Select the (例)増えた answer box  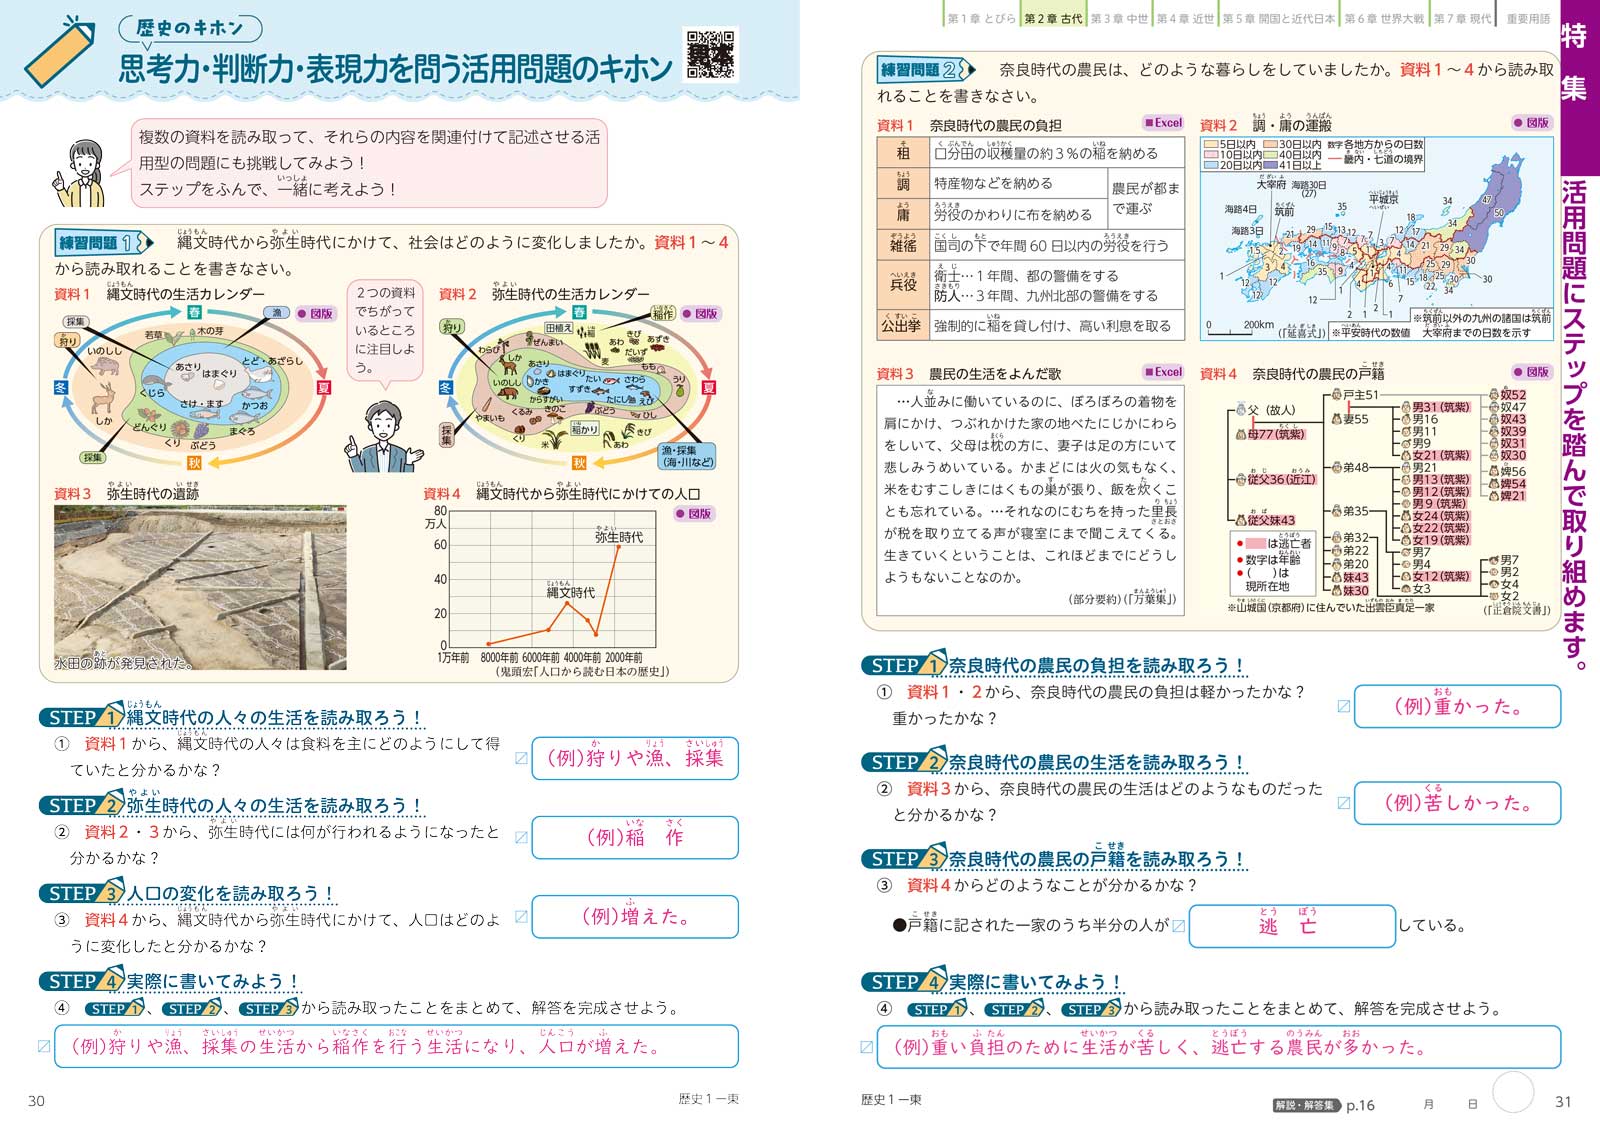635,916
